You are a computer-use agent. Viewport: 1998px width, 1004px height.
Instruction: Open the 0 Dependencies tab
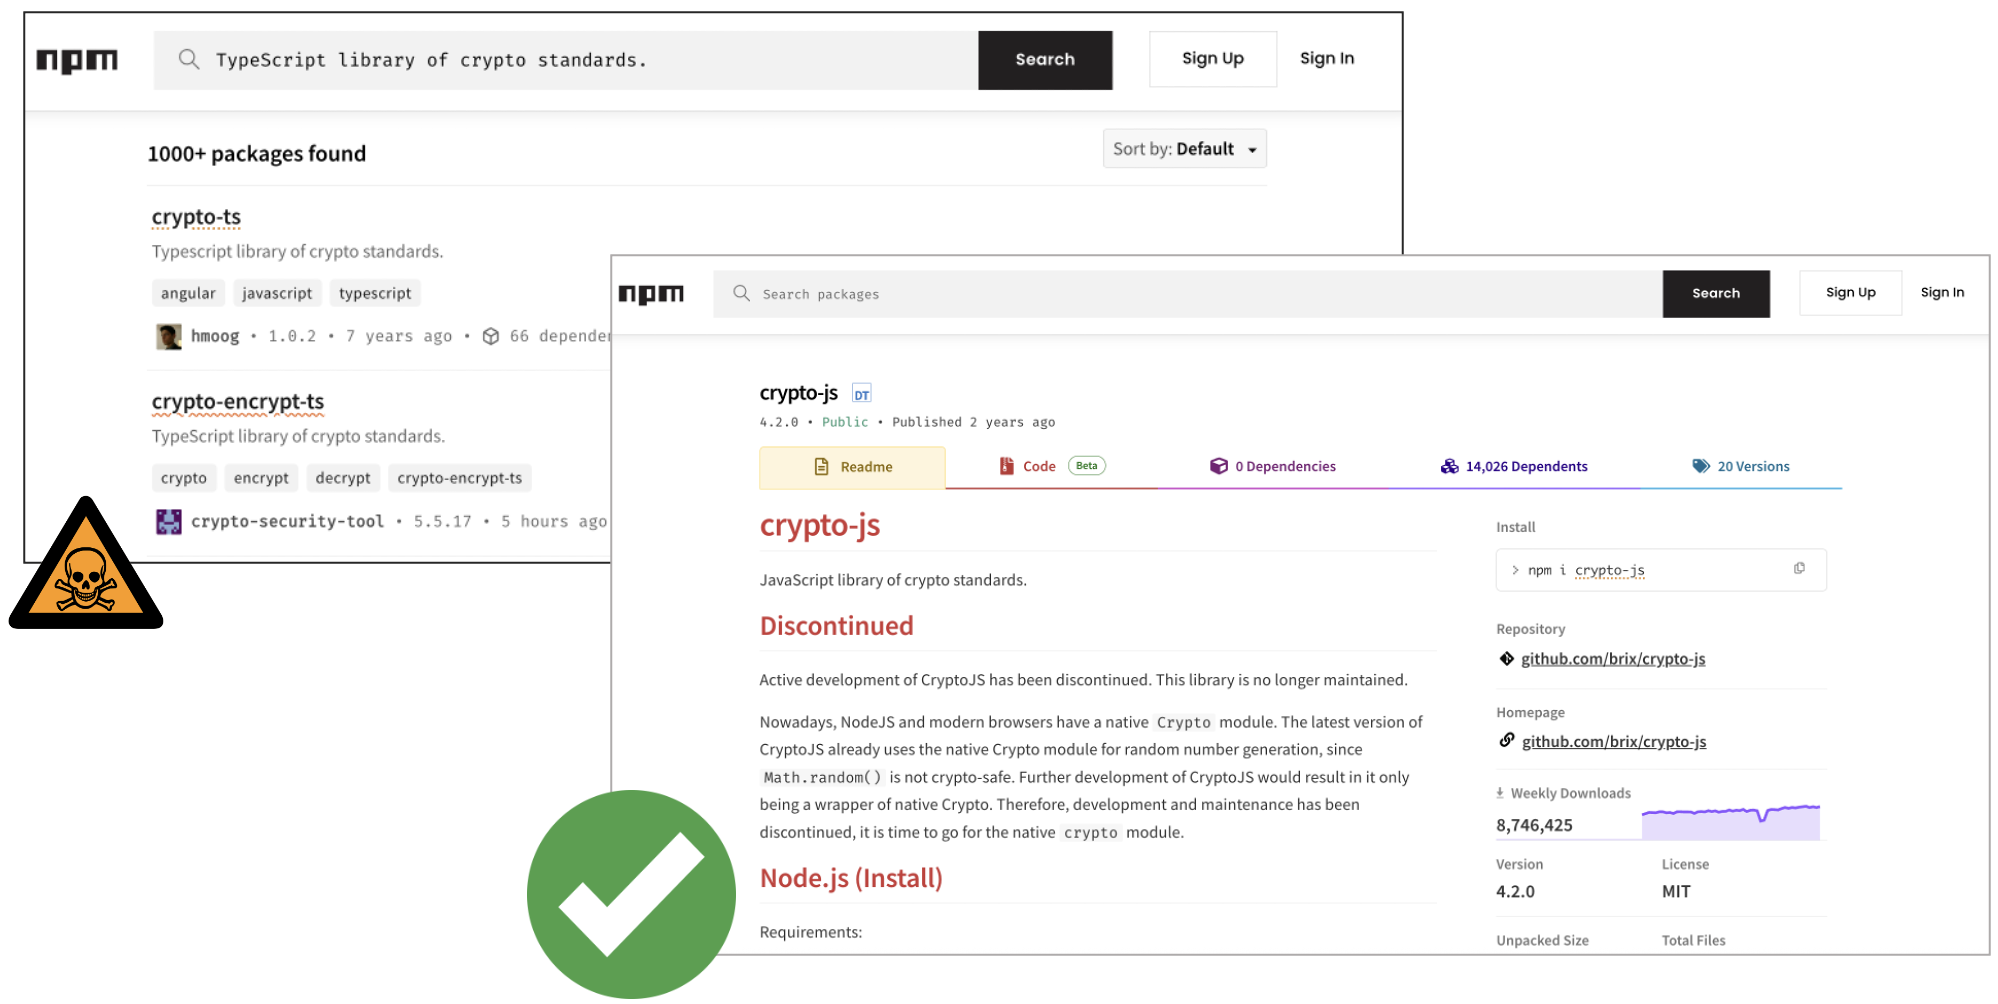pos(1273,466)
